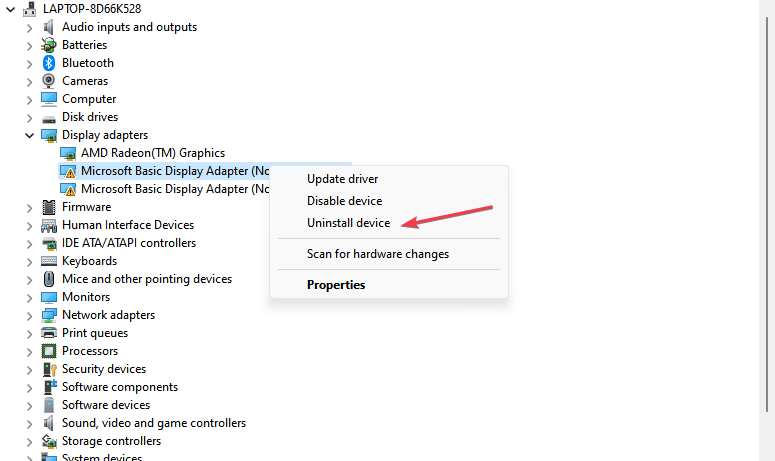
Task: Click the Software components icon
Action: pyautogui.click(x=49, y=387)
